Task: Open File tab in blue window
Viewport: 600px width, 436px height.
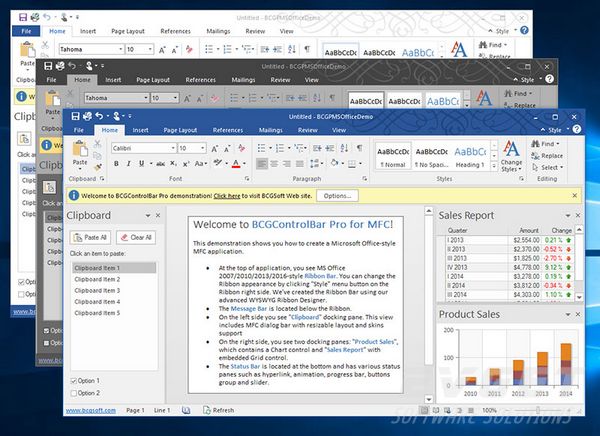Action: pos(78,130)
